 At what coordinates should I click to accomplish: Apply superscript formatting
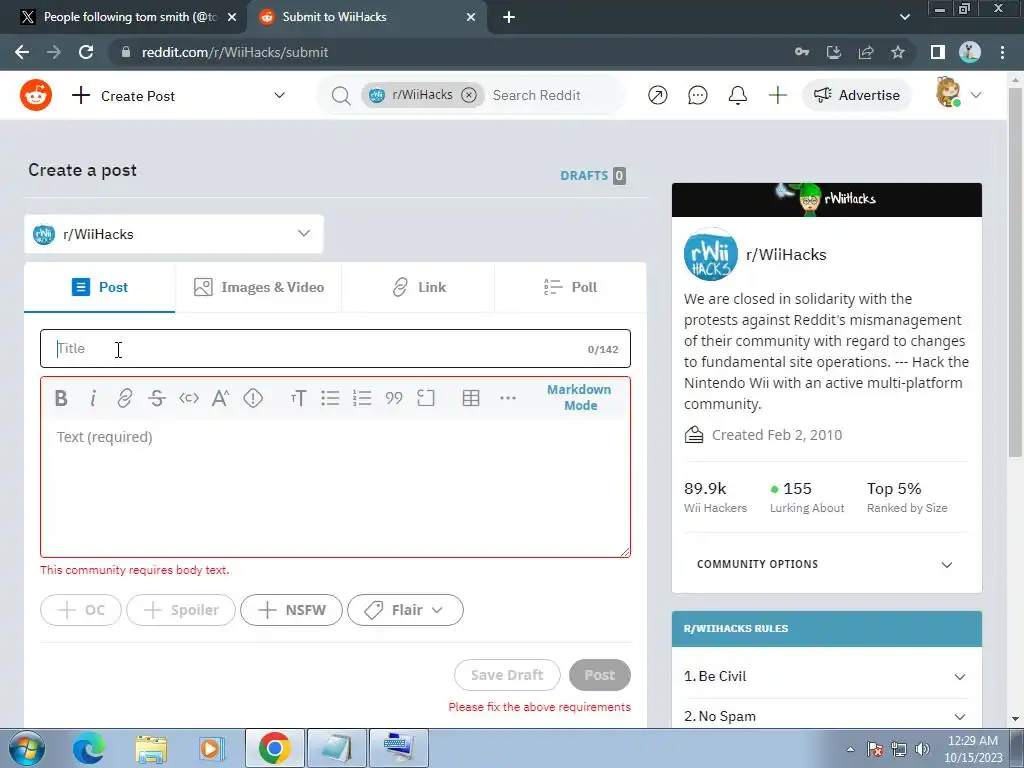pos(221,398)
